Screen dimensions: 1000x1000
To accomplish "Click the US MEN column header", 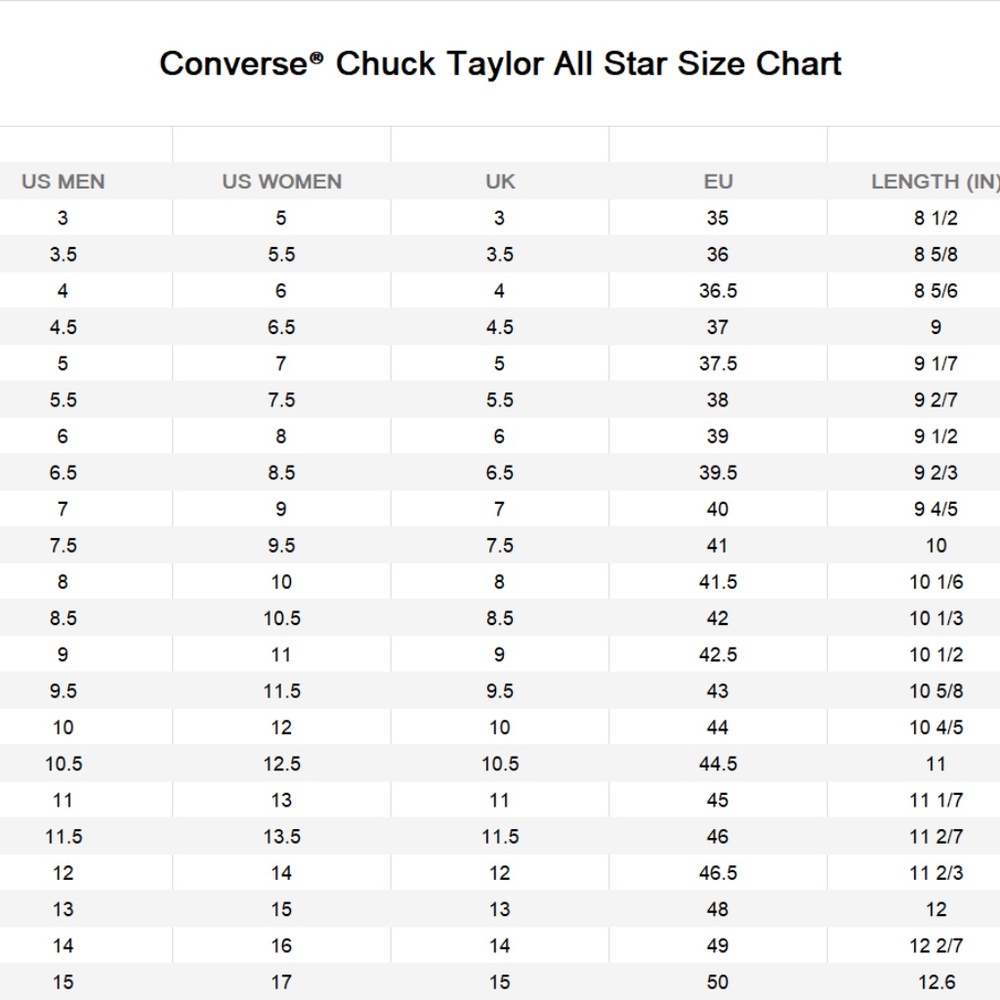I will (63, 182).
